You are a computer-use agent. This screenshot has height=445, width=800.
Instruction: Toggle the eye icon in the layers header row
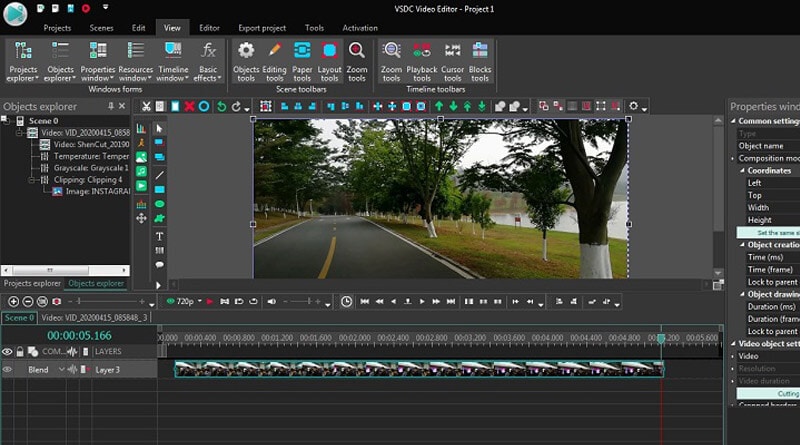(x=7, y=352)
